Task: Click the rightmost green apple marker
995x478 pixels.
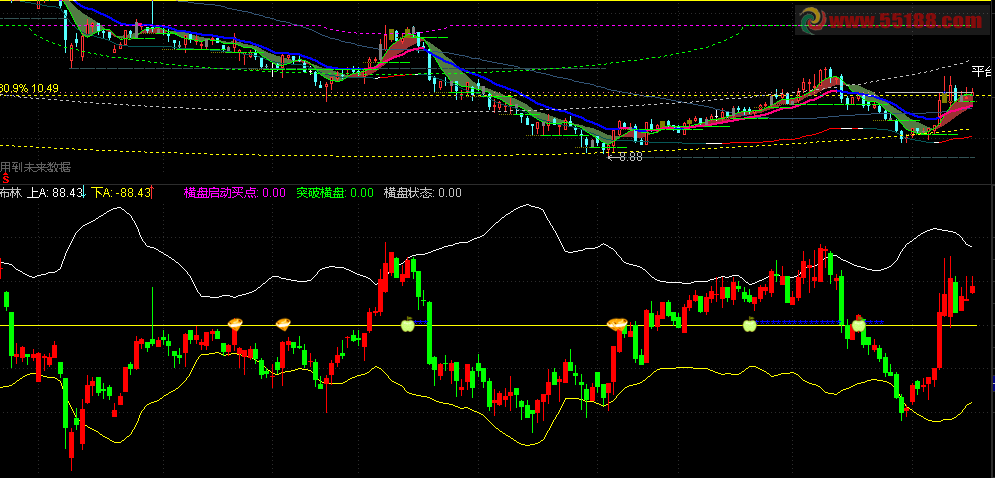Action: (858, 323)
